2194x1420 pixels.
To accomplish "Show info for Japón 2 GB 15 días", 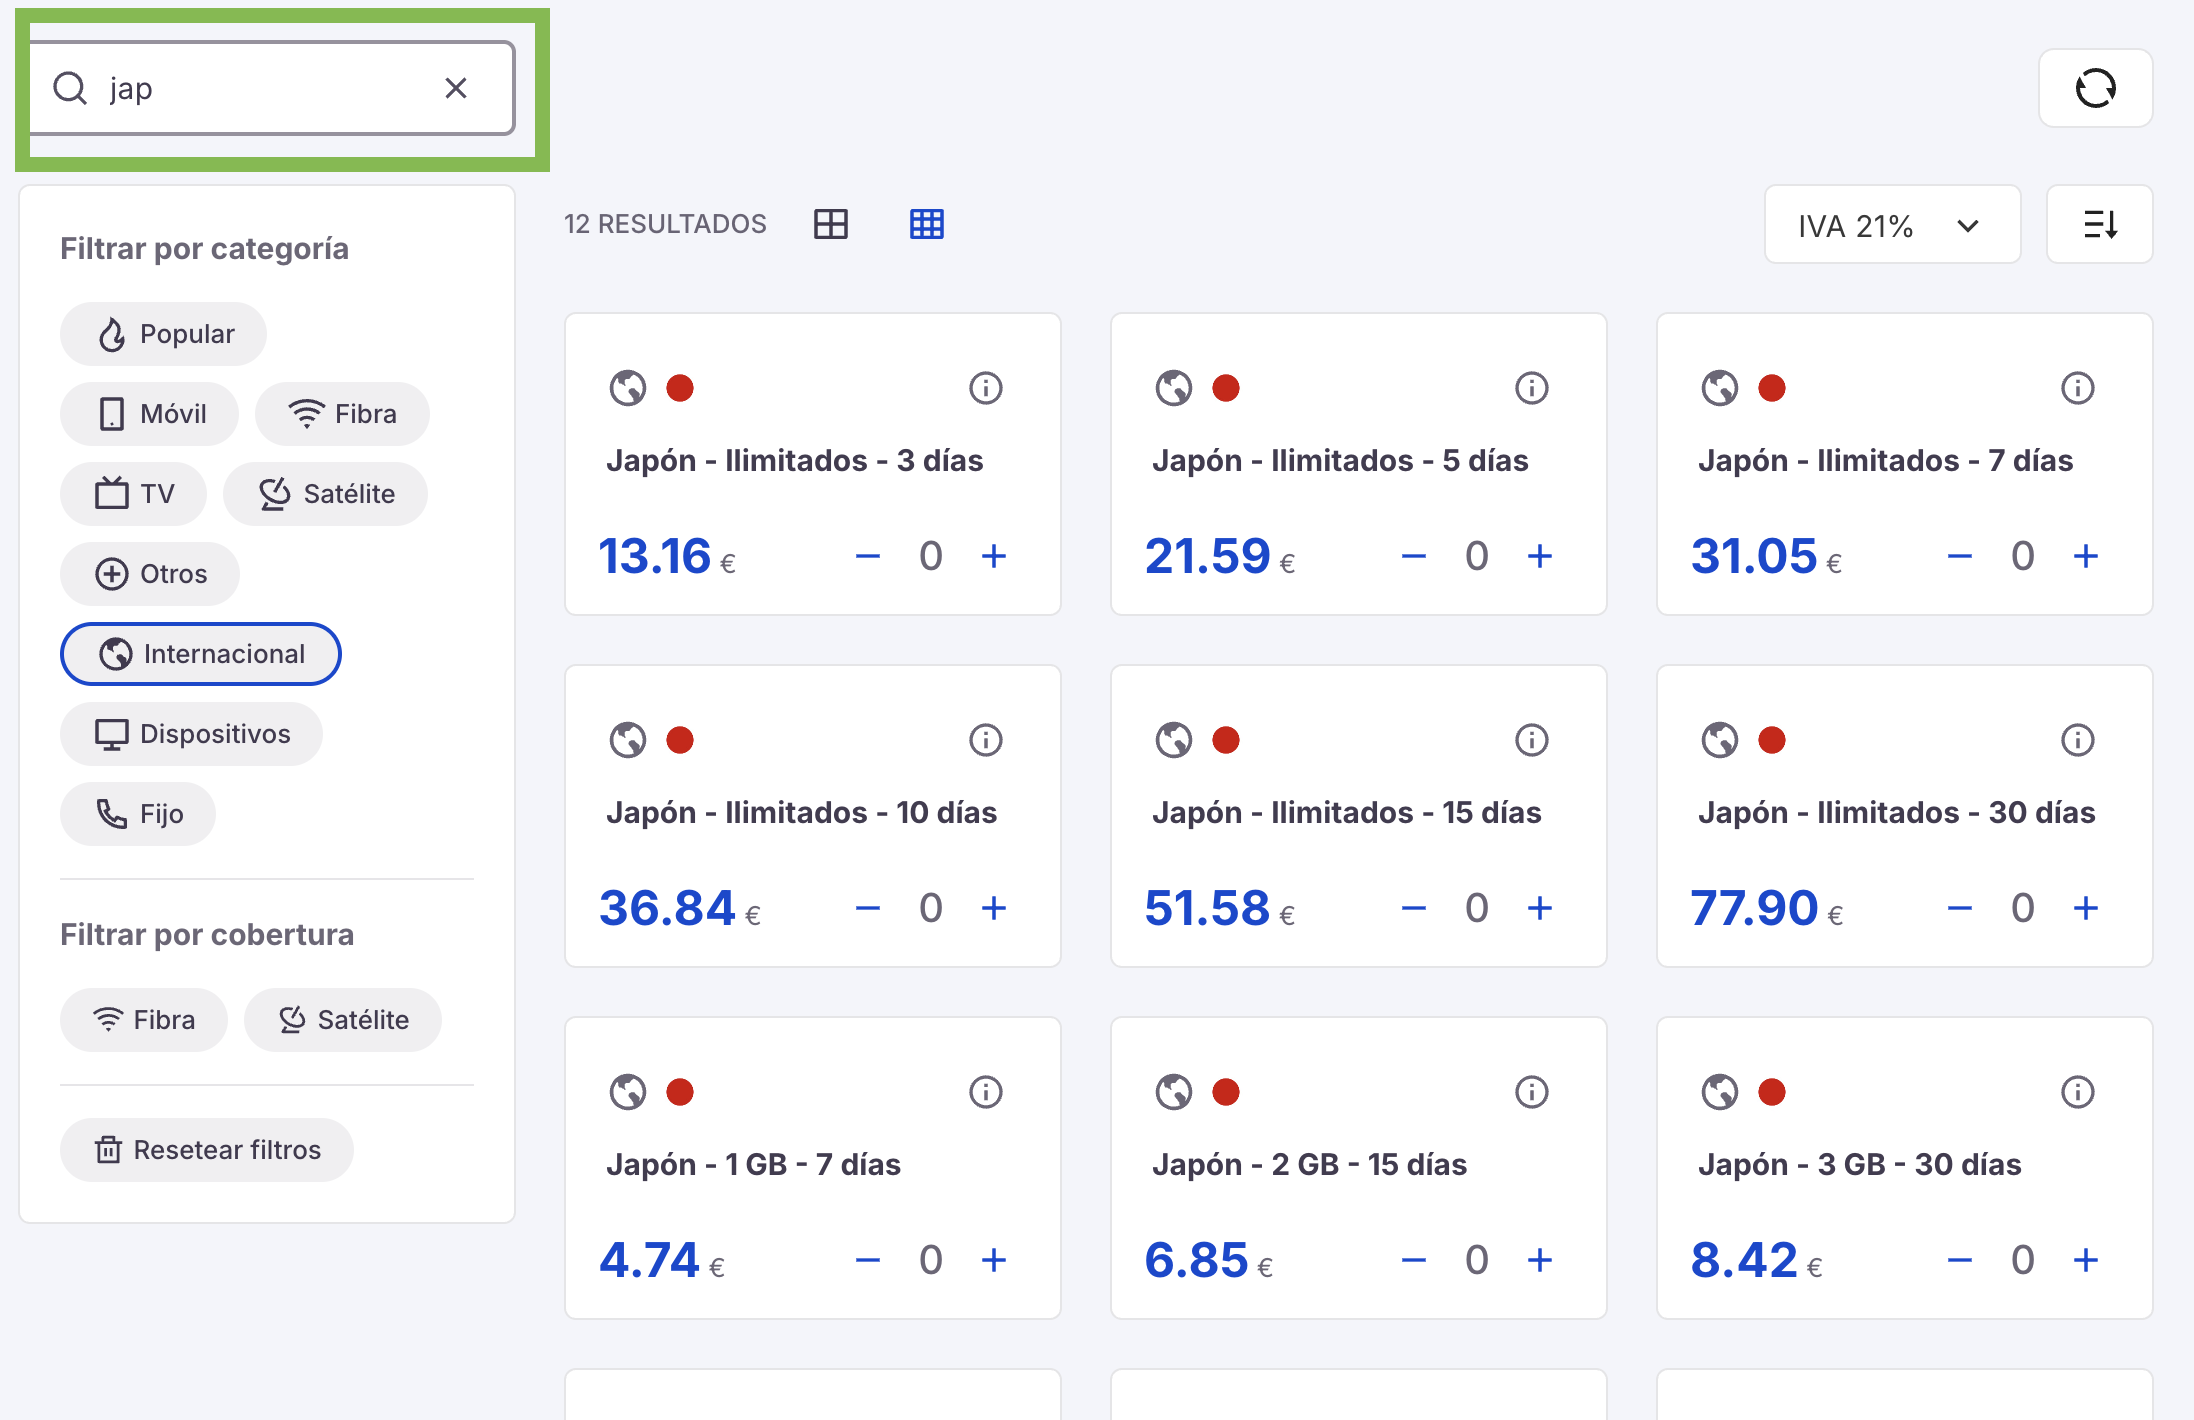I will pyautogui.click(x=1531, y=1092).
